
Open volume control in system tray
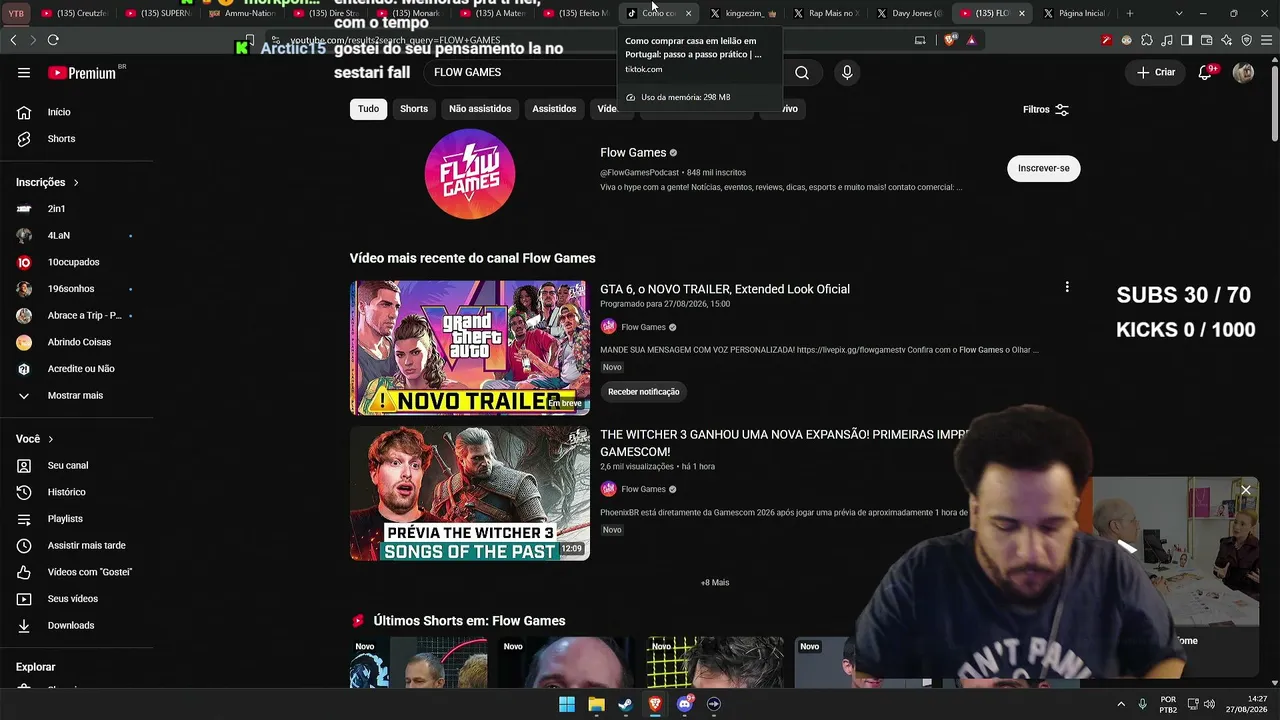(1208, 704)
